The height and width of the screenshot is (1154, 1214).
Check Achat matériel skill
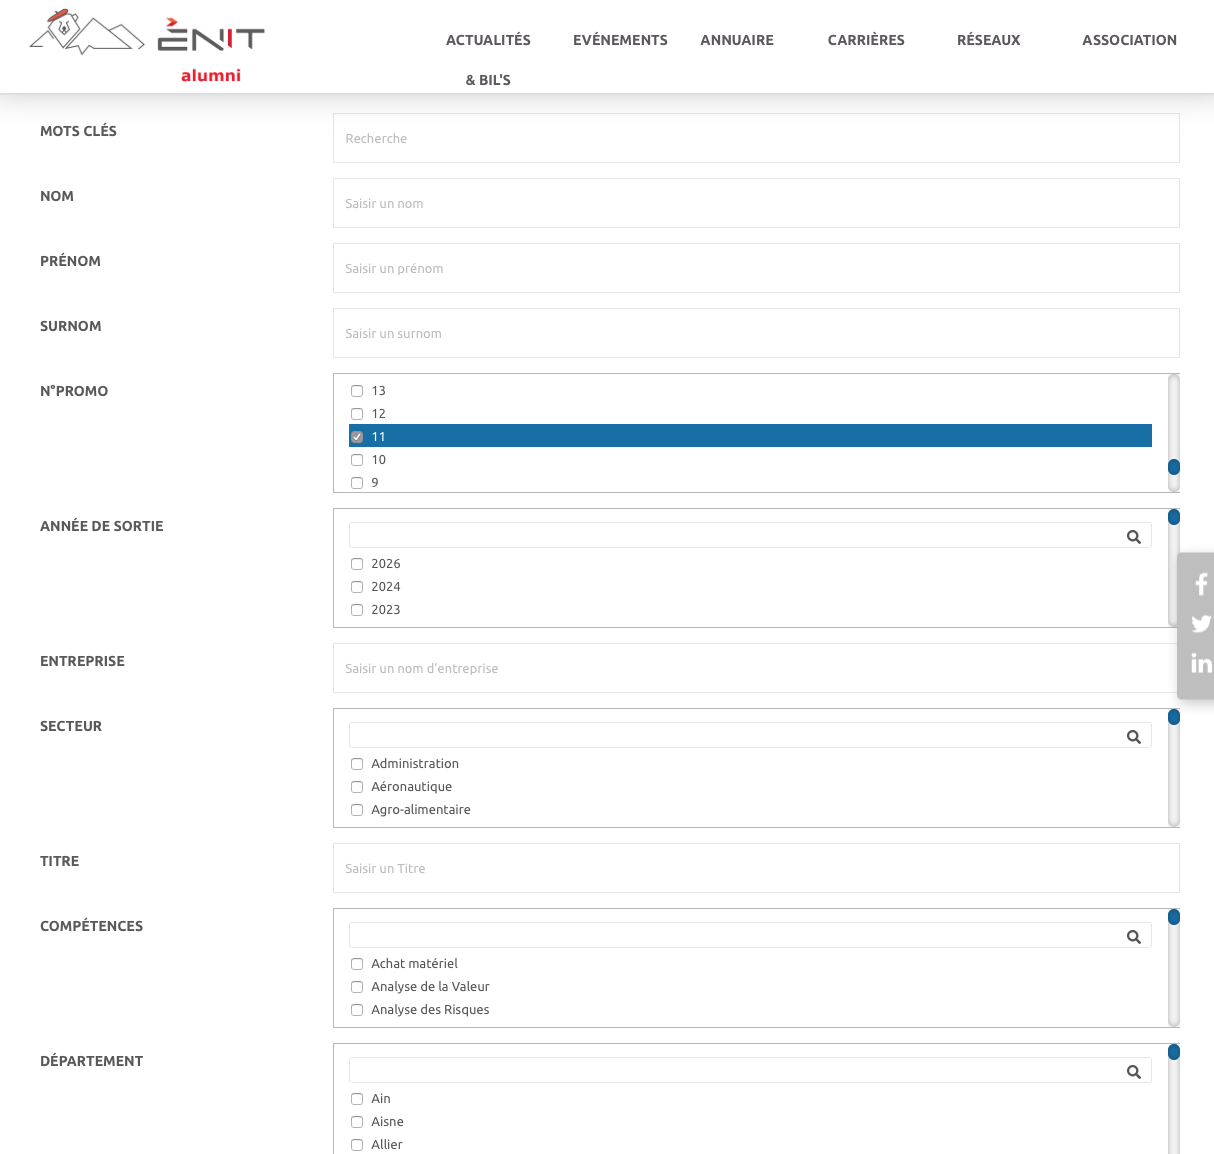click(357, 964)
